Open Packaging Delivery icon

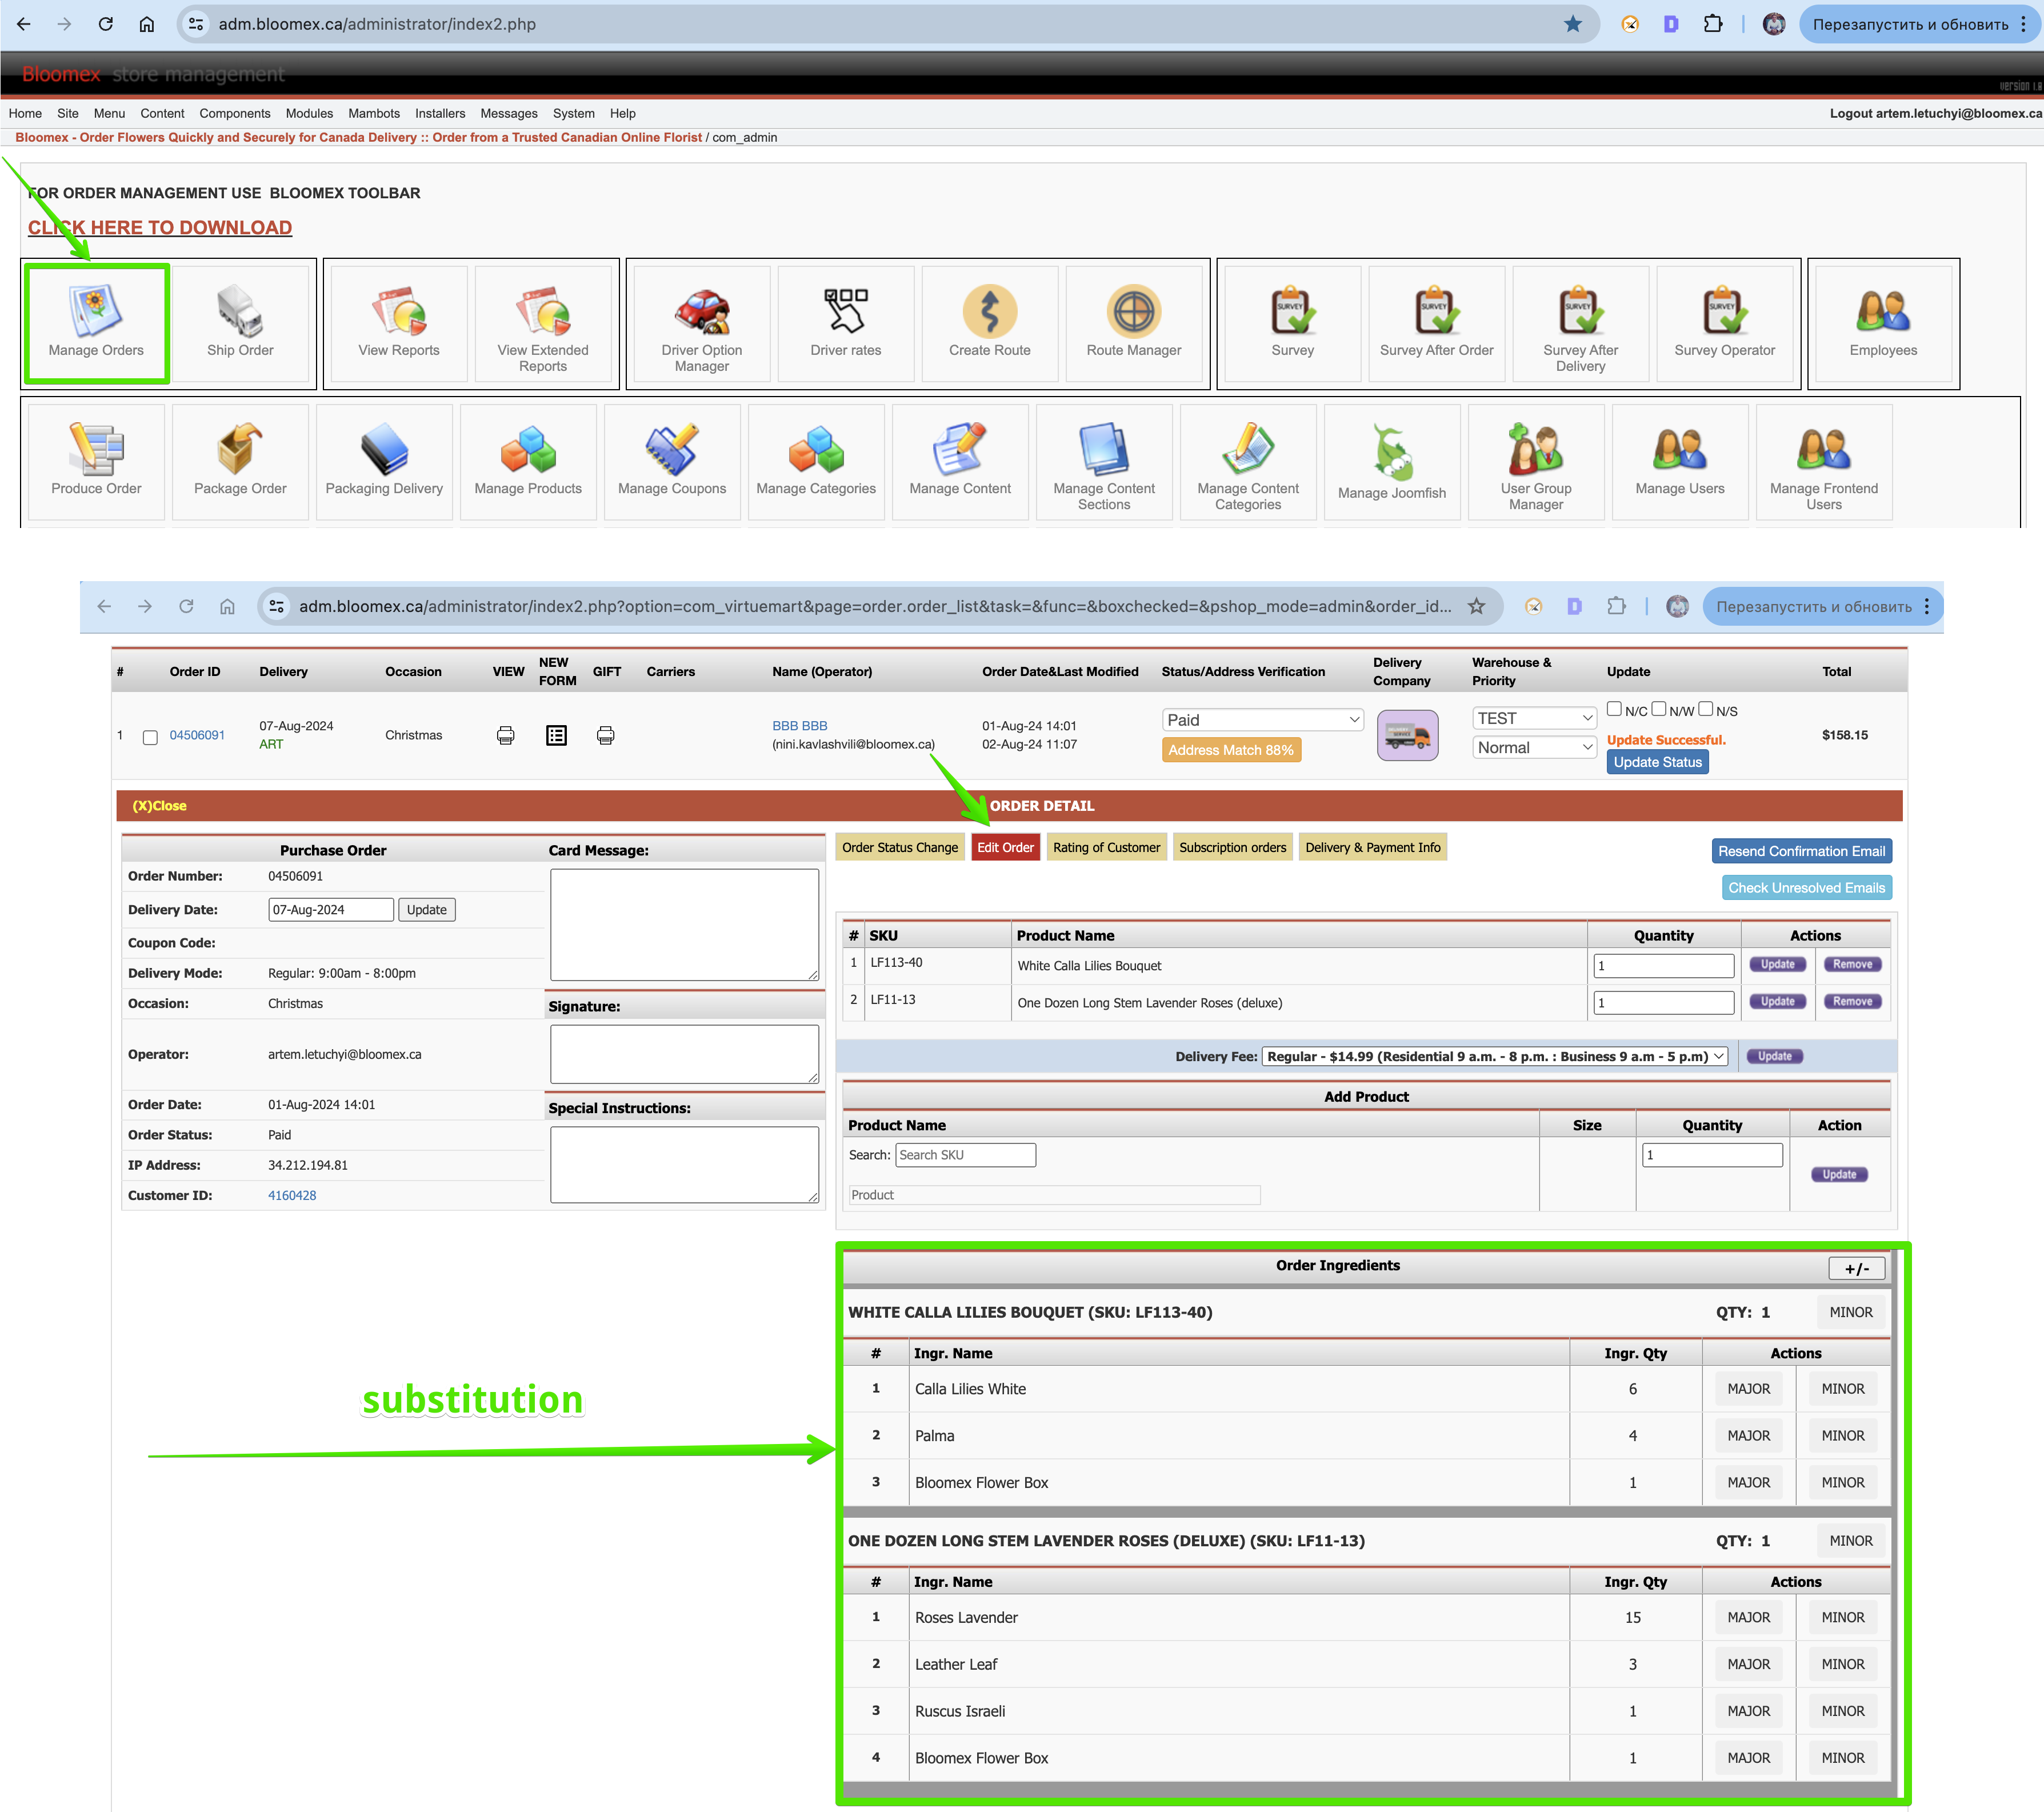[384, 461]
